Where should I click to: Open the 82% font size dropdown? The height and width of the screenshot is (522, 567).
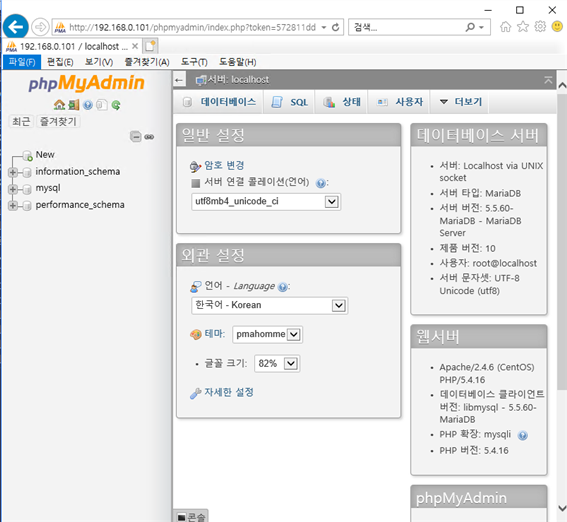(x=277, y=363)
